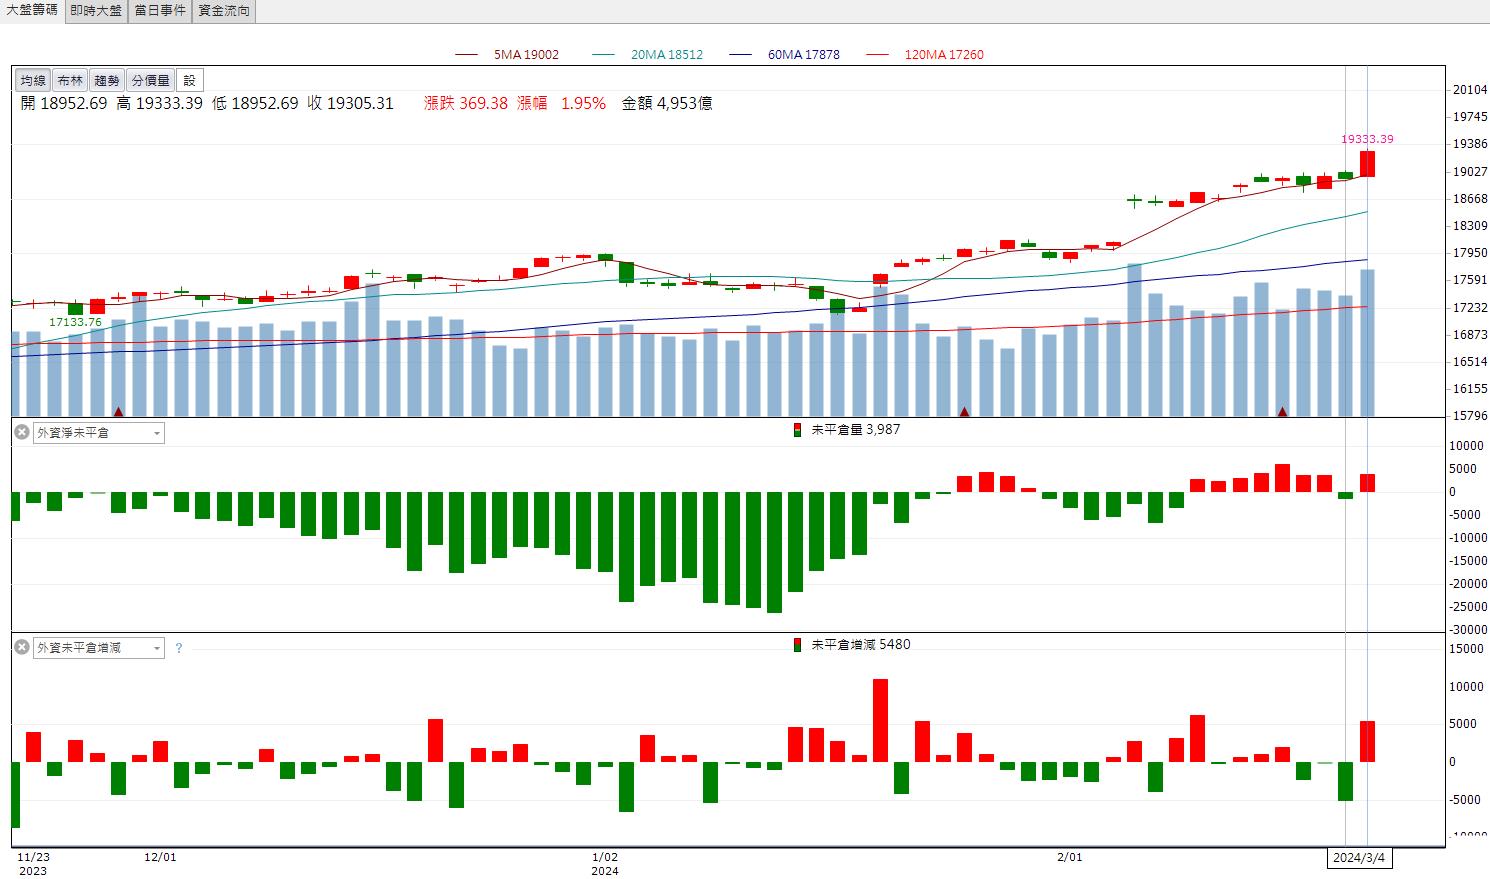Open the 資金流向 tab
1490x879 pixels.
(x=224, y=11)
